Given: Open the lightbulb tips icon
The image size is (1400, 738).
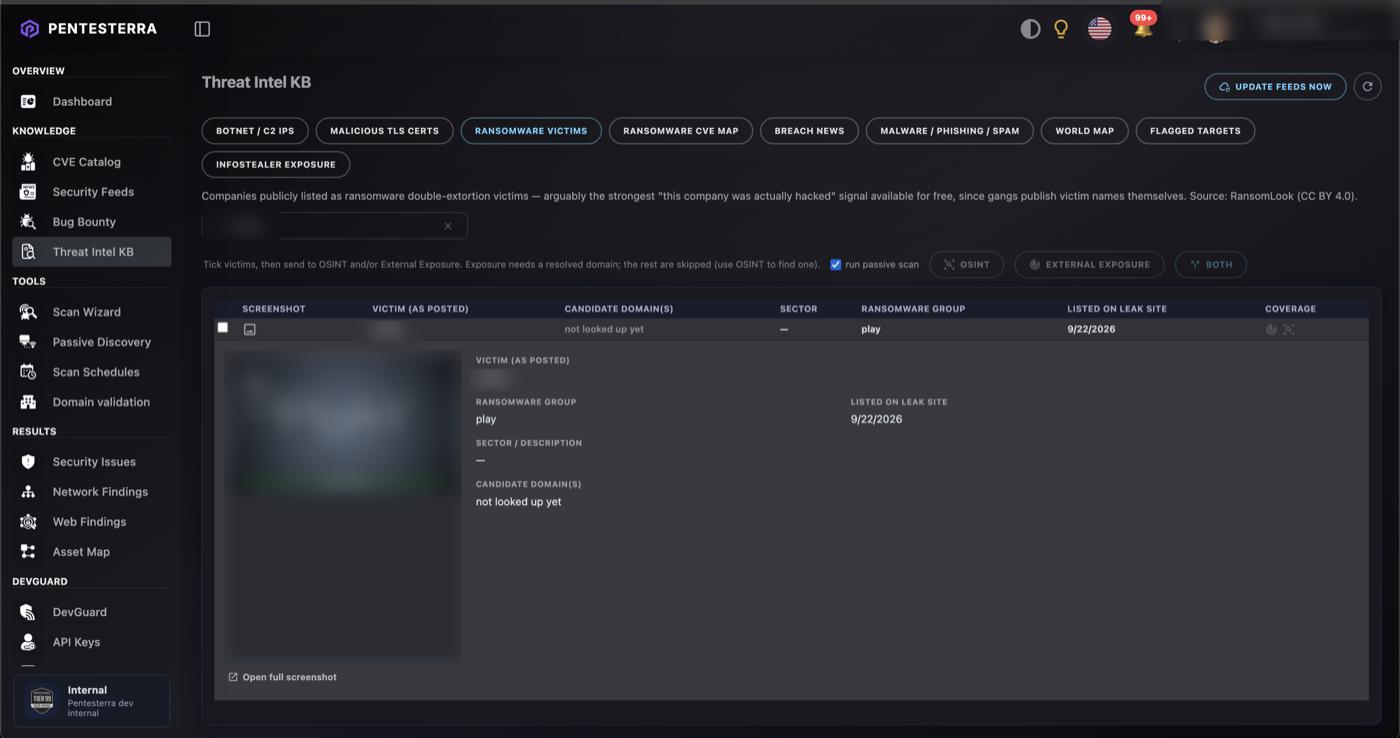Looking at the screenshot, I should pyautogui.click(x=1062, y=29).
